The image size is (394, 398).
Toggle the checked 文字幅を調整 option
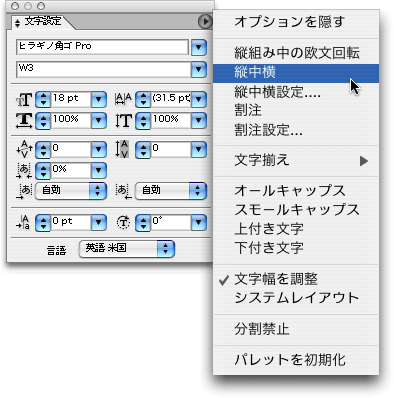click(296, 279)
